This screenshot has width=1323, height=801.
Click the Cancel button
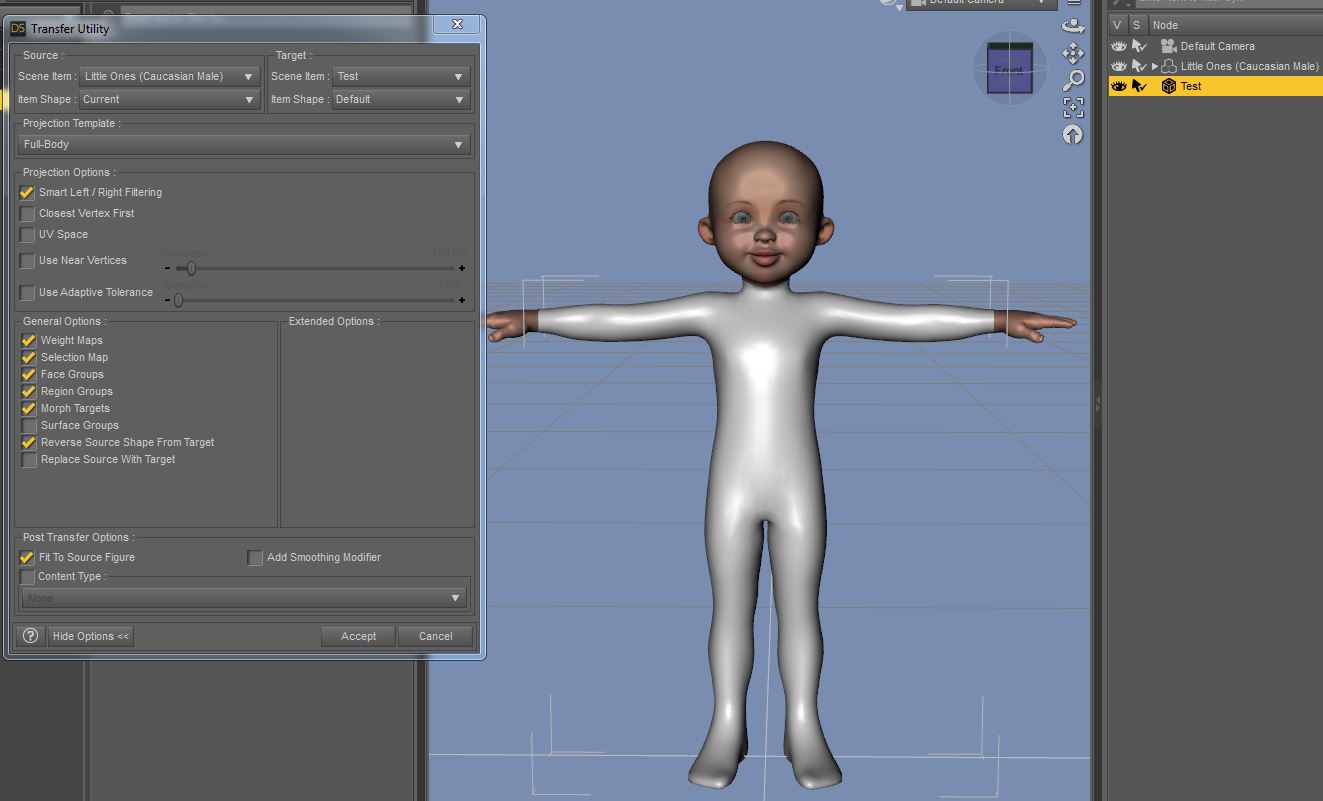(435, 636)
